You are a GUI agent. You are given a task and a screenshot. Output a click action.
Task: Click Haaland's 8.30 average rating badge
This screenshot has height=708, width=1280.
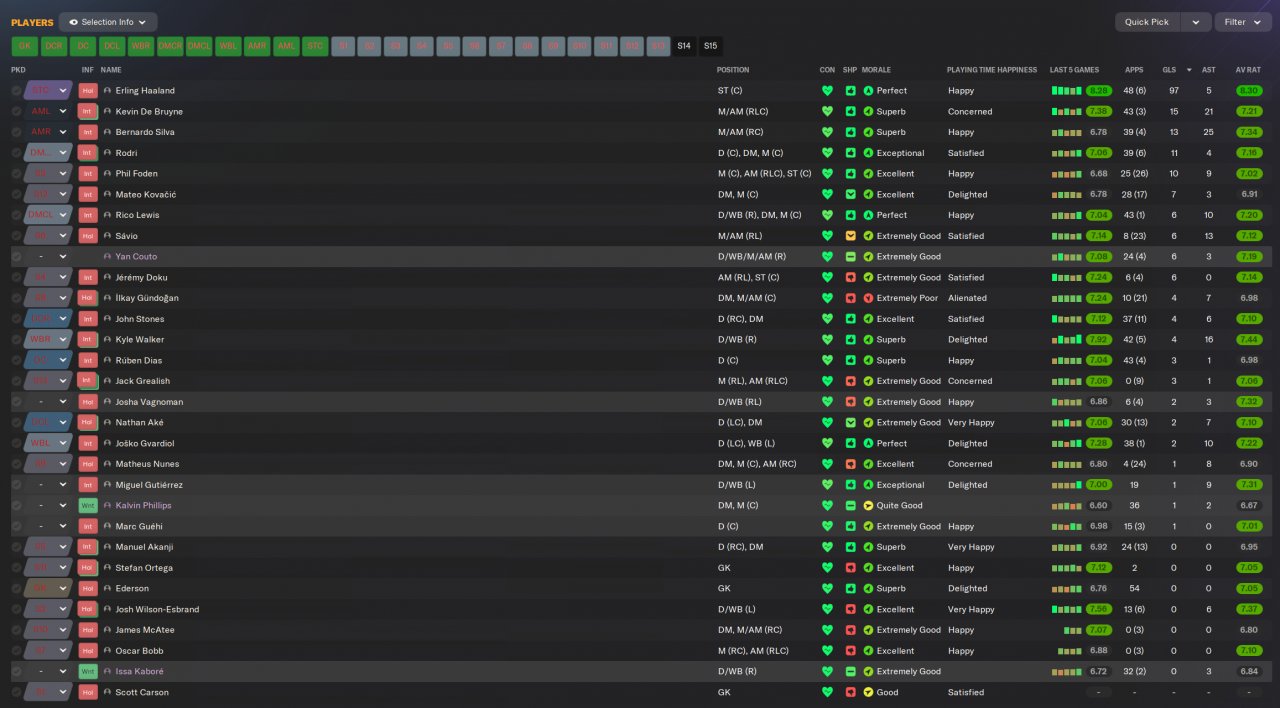tap(1249, 91)
